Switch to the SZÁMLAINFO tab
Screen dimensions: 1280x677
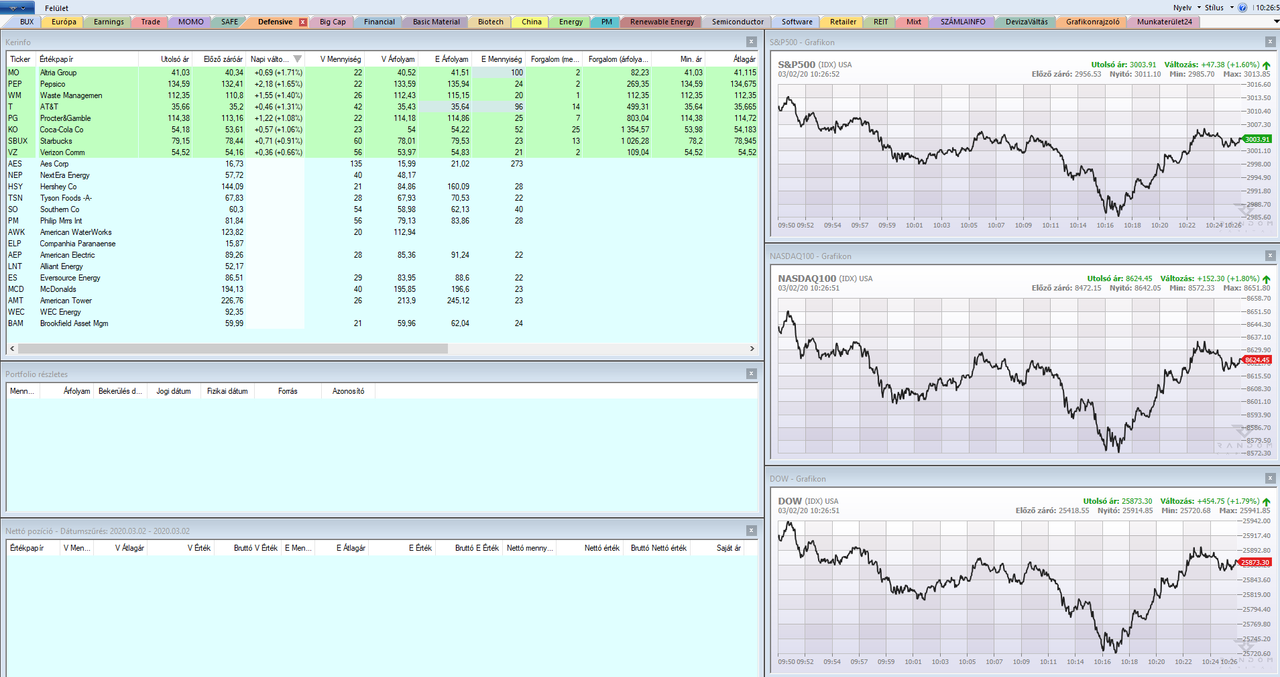click(964, 21)
